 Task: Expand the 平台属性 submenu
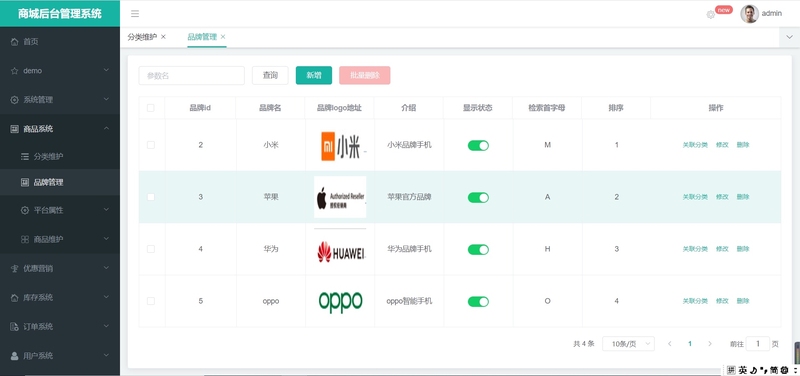point(106,209)
